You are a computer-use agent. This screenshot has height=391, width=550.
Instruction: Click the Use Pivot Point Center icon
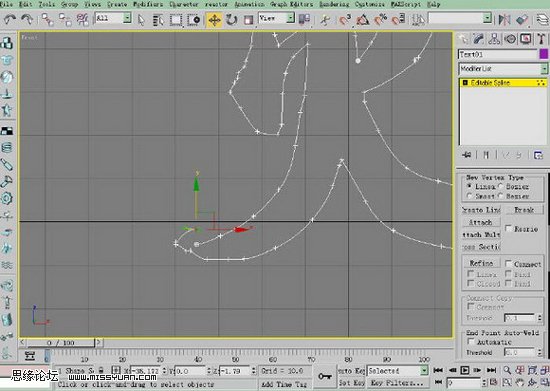[304, 19]
